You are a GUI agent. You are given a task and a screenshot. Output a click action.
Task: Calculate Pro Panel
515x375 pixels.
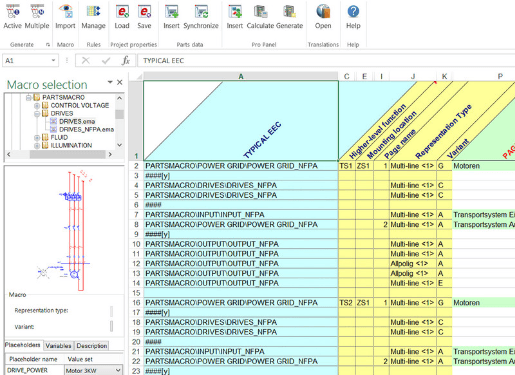coord(260,17)
